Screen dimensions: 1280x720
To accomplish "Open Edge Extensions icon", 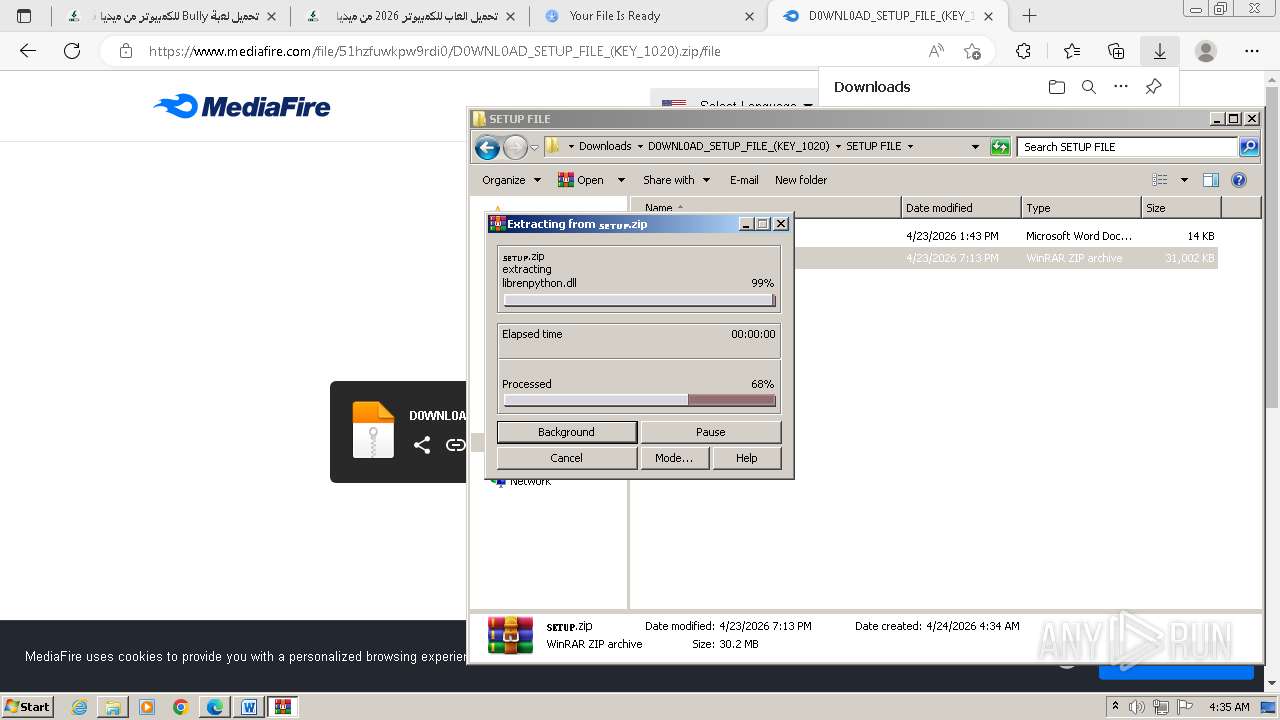I will [x=1023, y=51].
